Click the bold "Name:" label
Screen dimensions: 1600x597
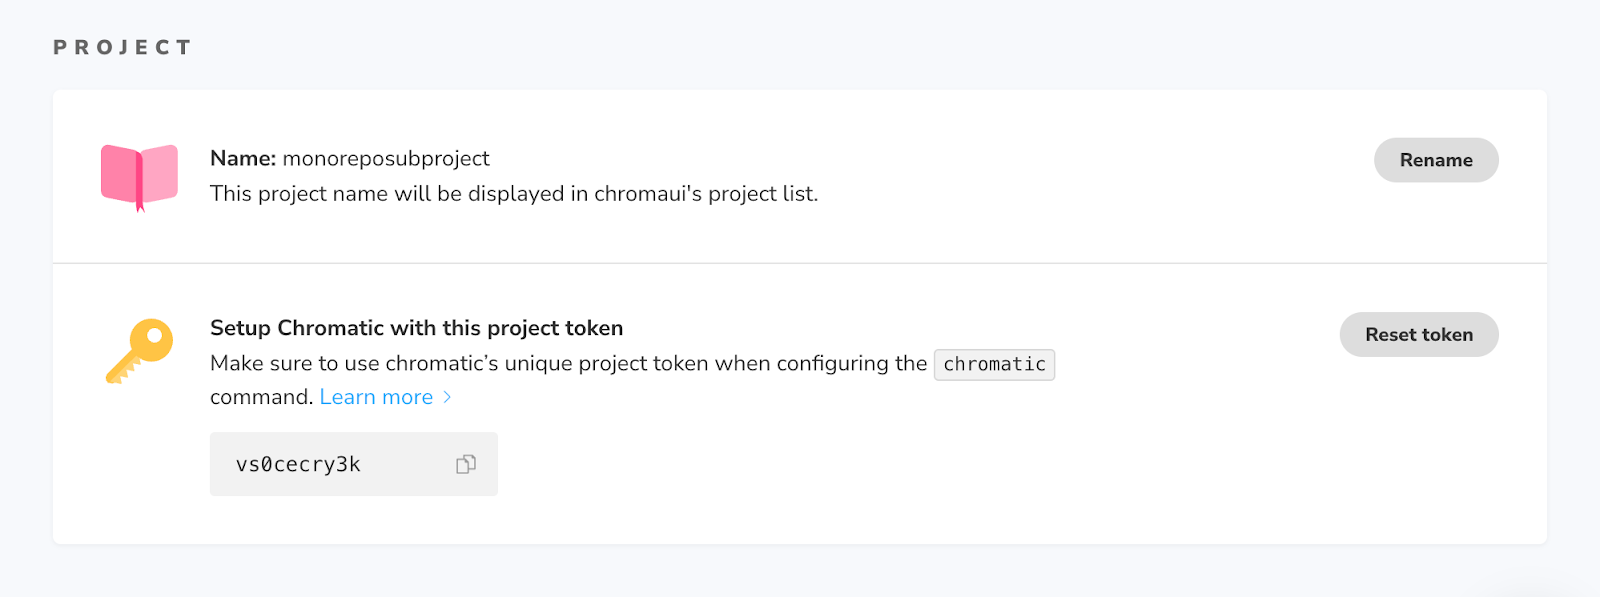pos(243,158)
